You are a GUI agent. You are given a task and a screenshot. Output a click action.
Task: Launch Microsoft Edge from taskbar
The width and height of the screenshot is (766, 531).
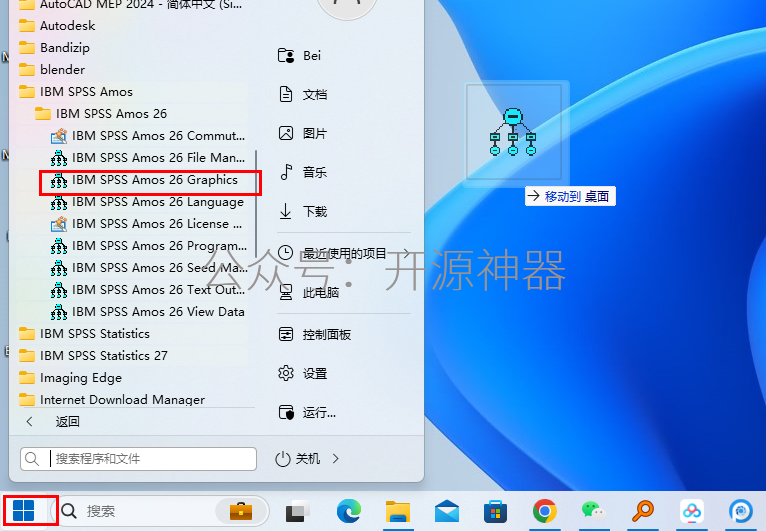(349, 511)
